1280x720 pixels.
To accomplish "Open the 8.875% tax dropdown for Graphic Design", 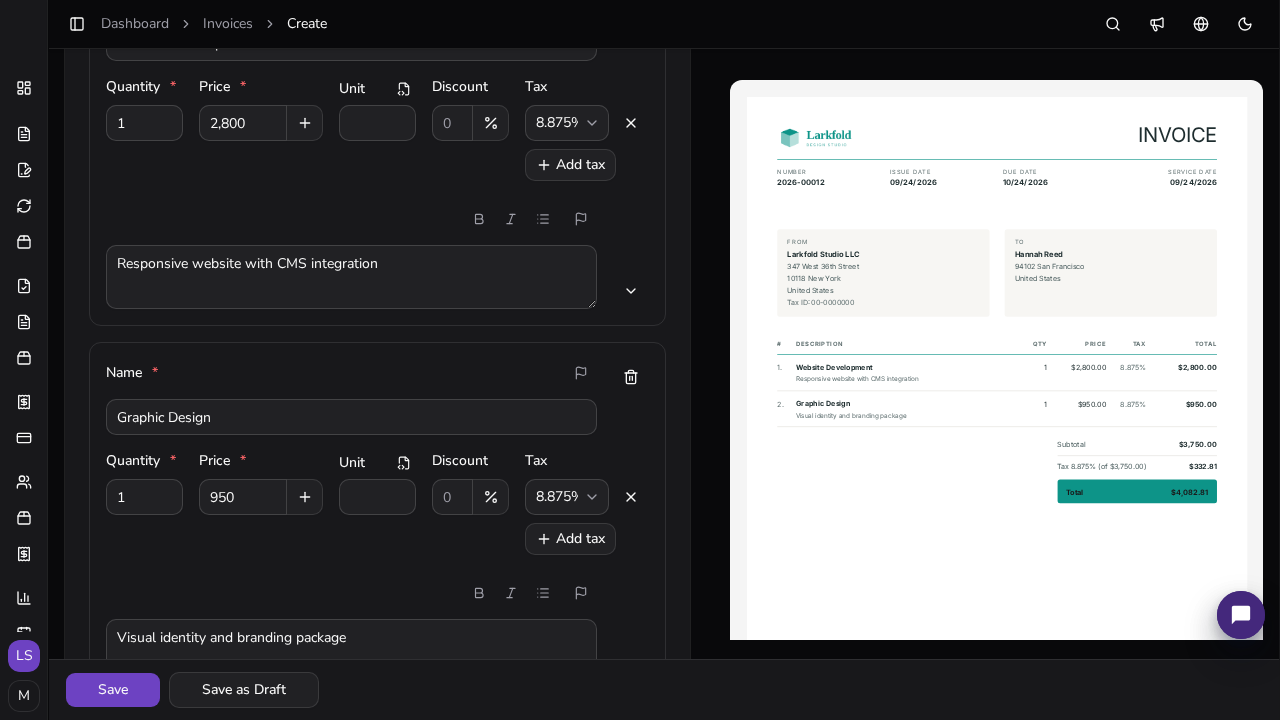I will (x=567, y=497).
